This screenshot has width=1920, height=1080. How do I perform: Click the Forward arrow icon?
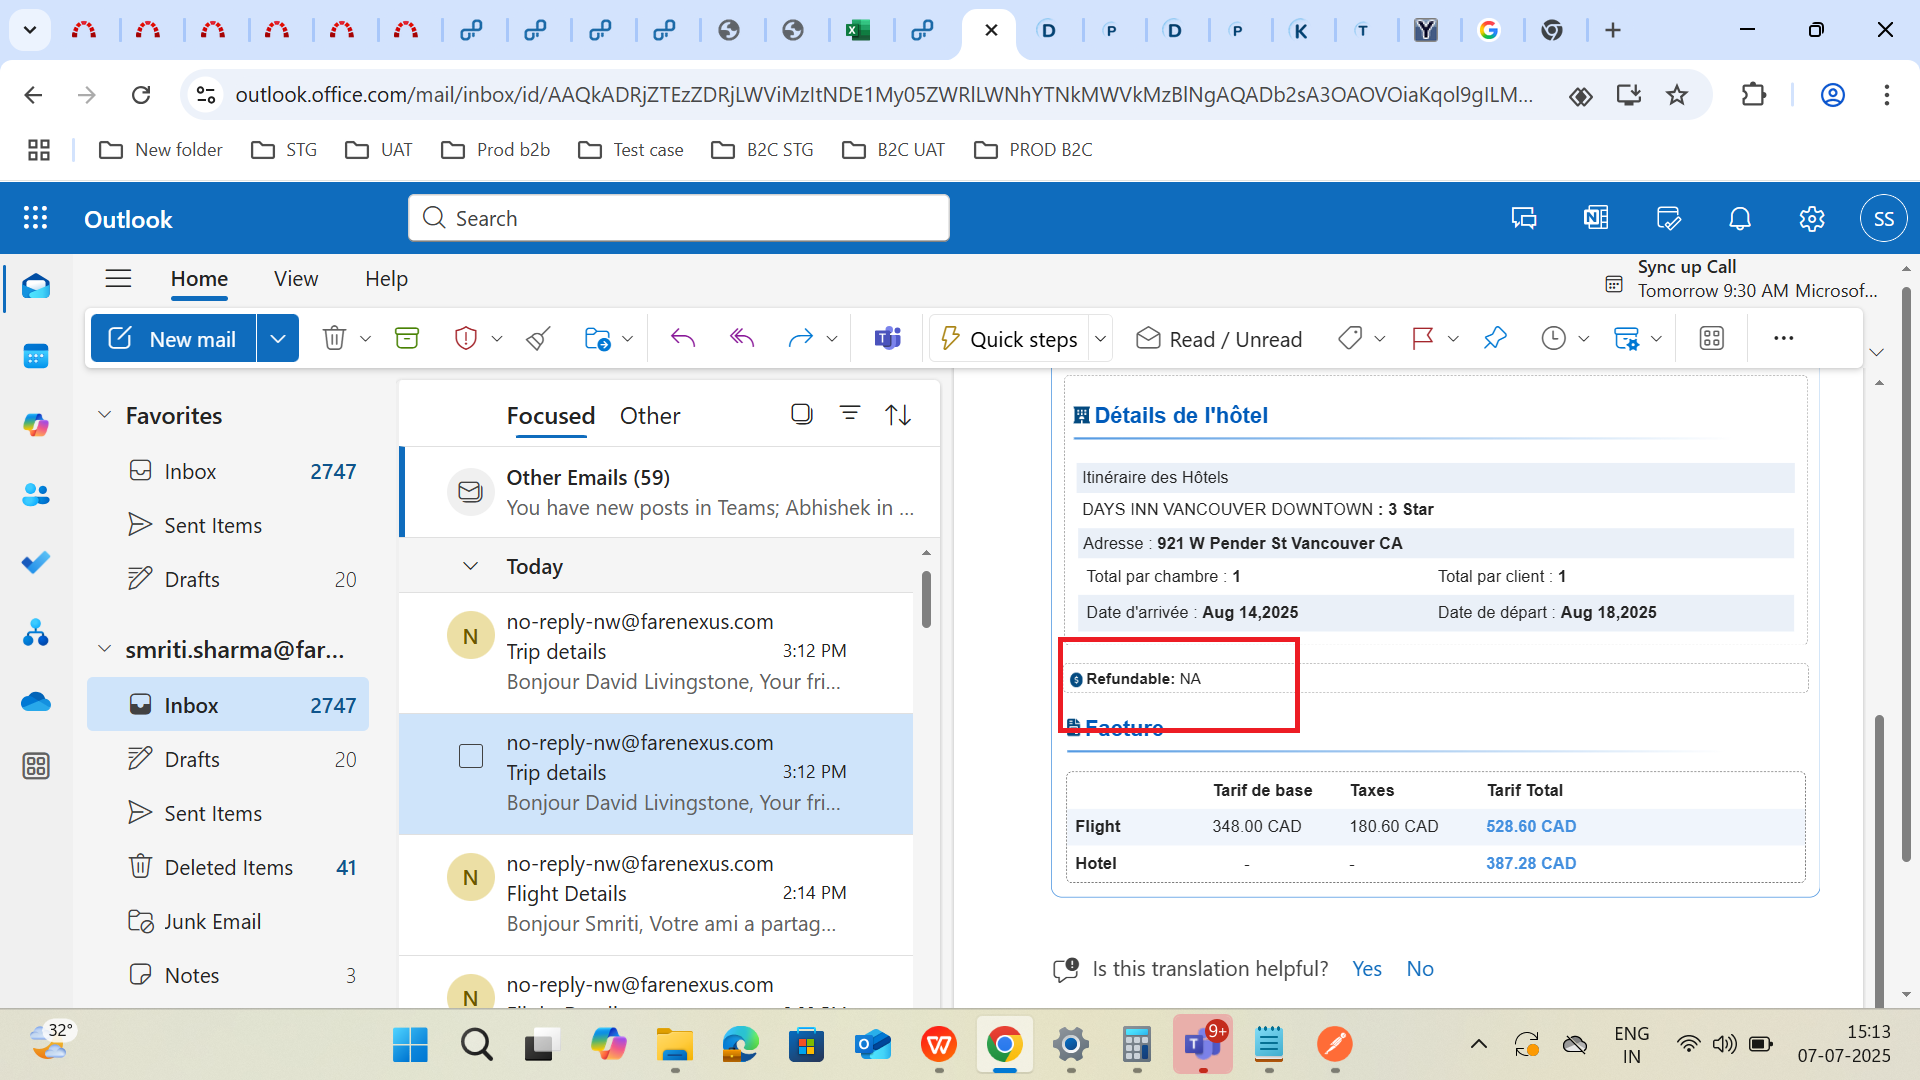(800, 339)
